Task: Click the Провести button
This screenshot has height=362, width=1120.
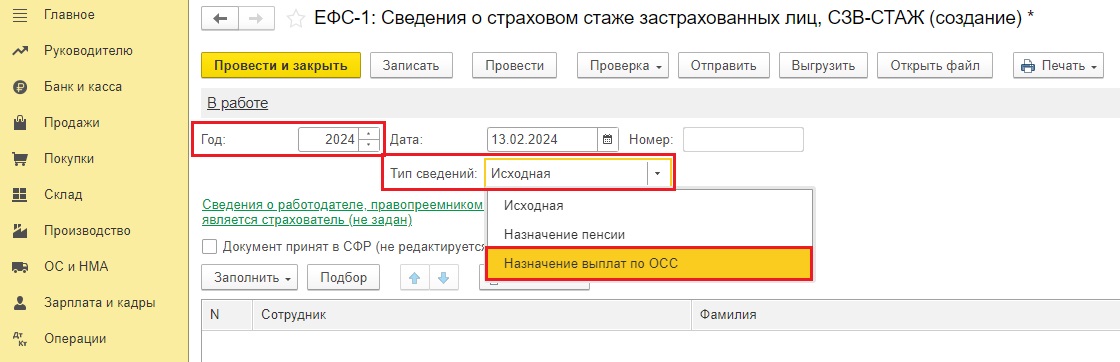Action: coord(514,66)
